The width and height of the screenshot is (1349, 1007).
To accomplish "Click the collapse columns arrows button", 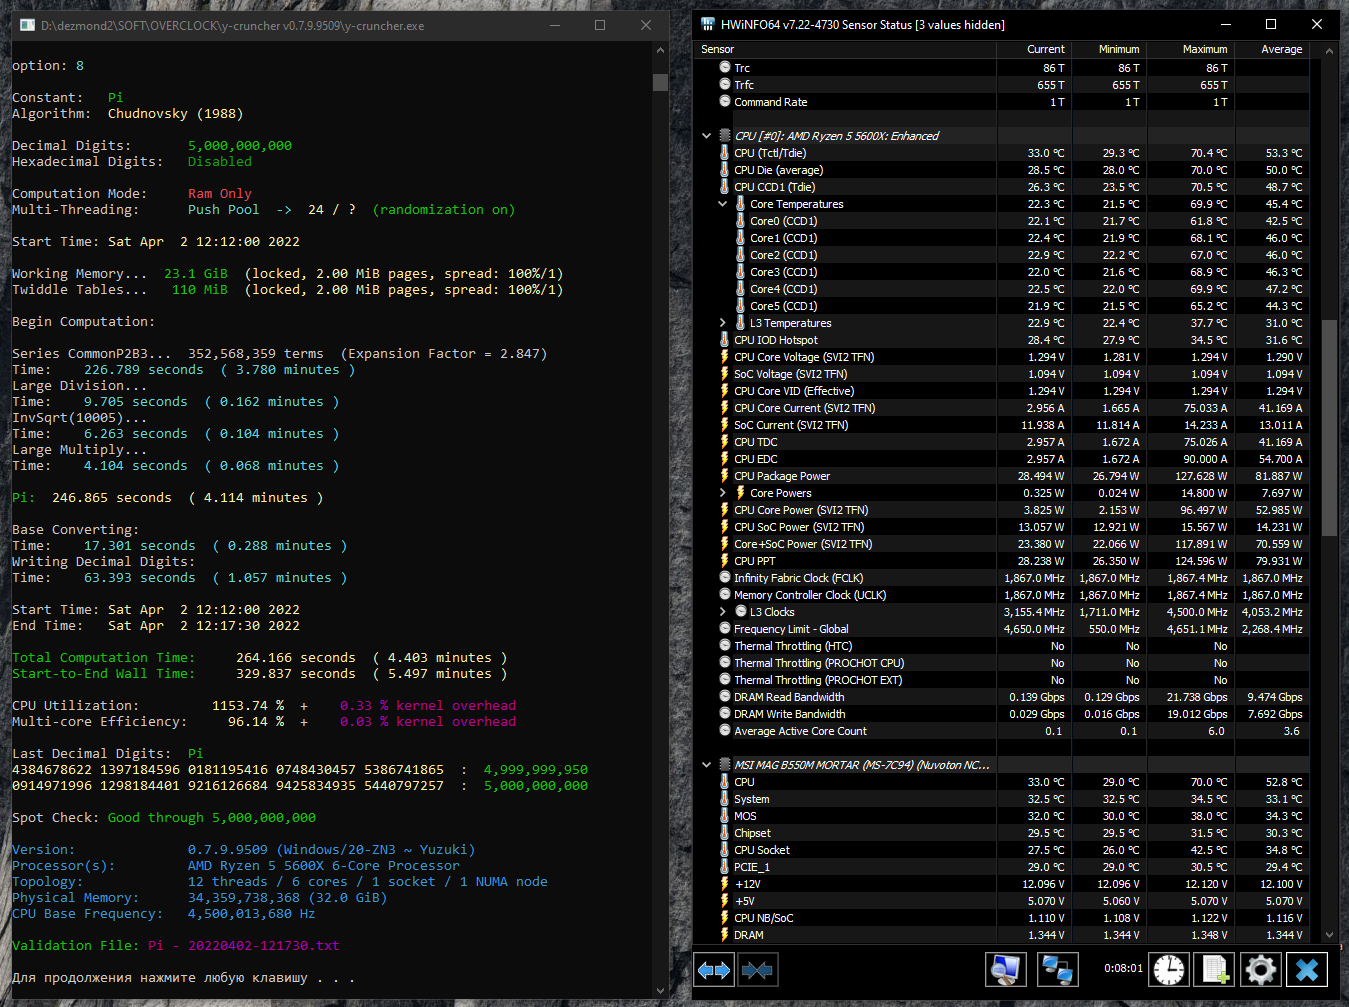I will coord(758,970).
